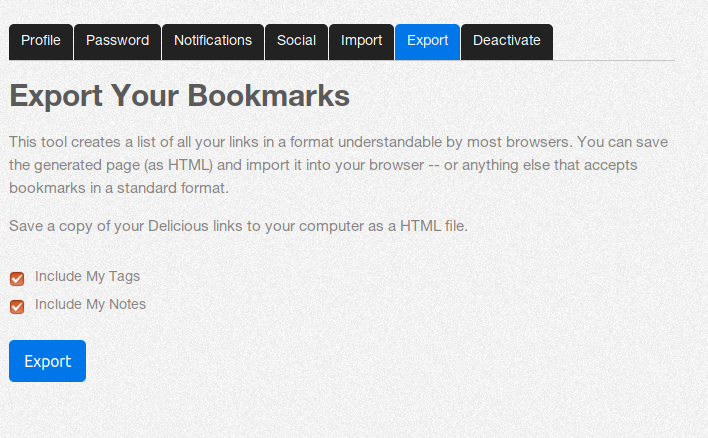Click the word 'Delicious' in the text

(x=181, y=226)
